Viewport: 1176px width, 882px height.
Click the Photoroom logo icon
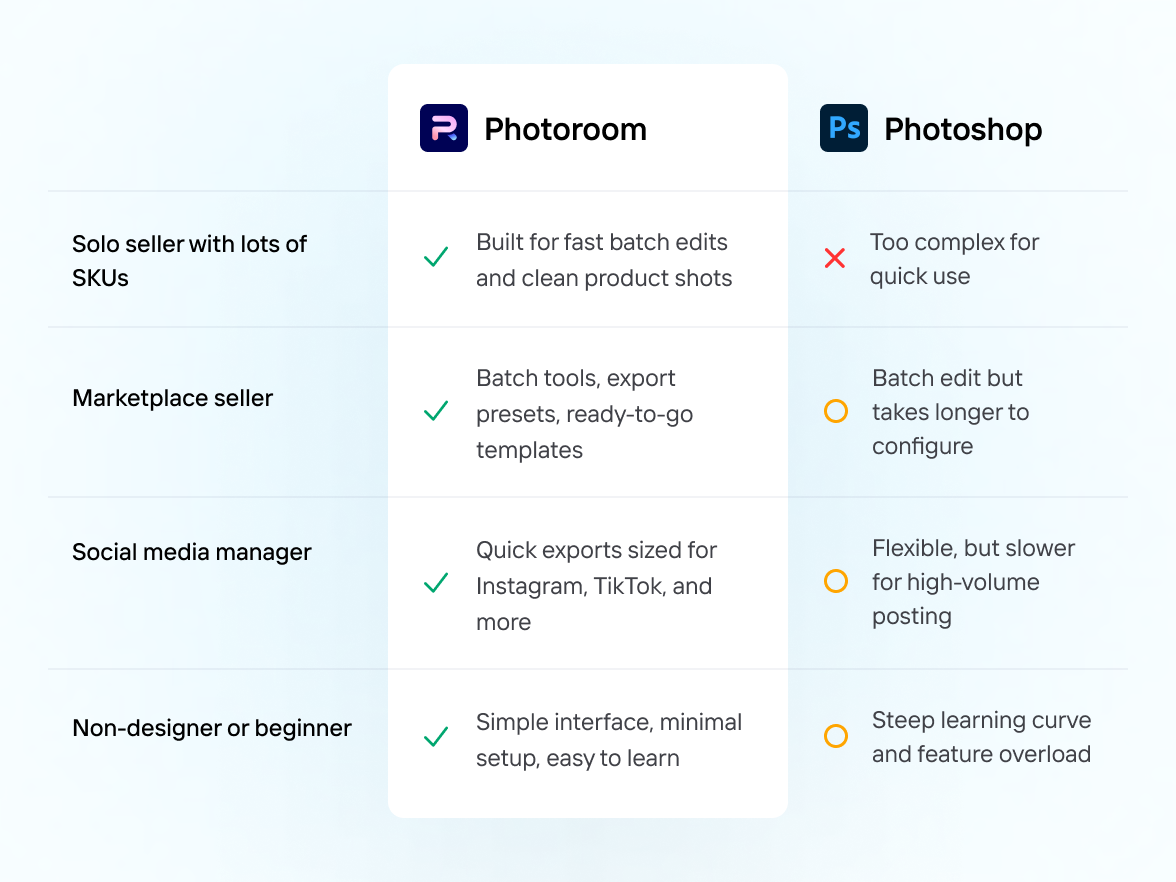444,128
